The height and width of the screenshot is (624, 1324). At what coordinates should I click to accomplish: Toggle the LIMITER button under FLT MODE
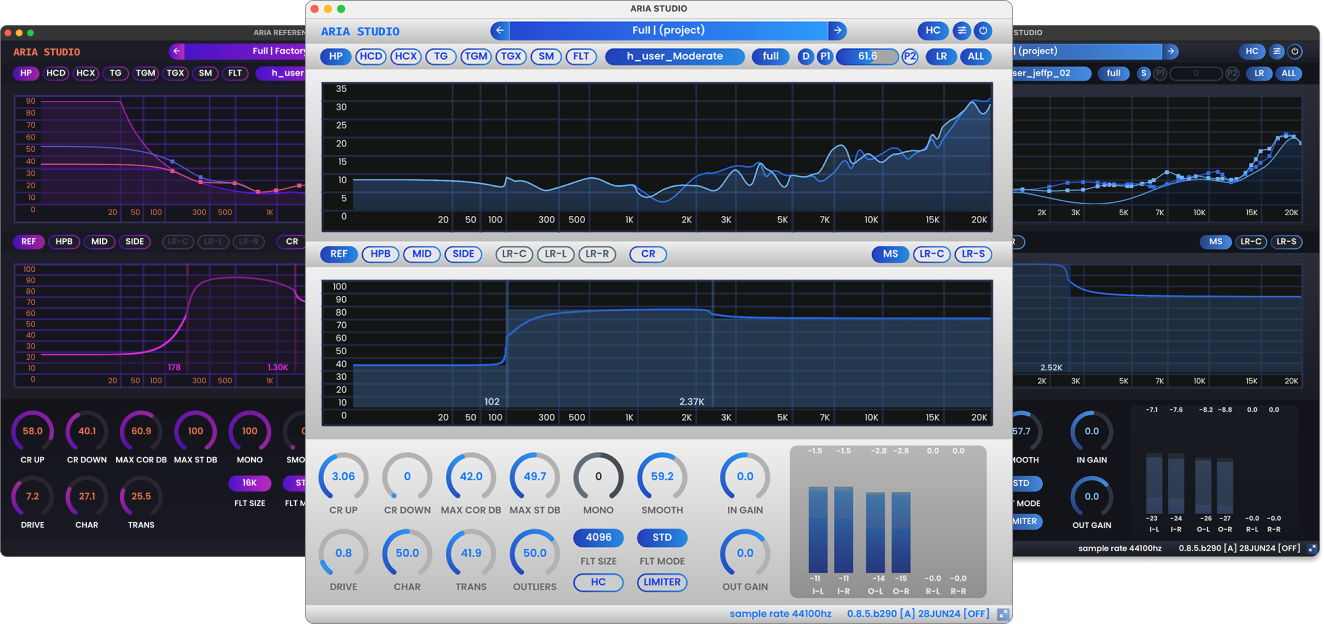pyautogui.click(x=662, y=582)
